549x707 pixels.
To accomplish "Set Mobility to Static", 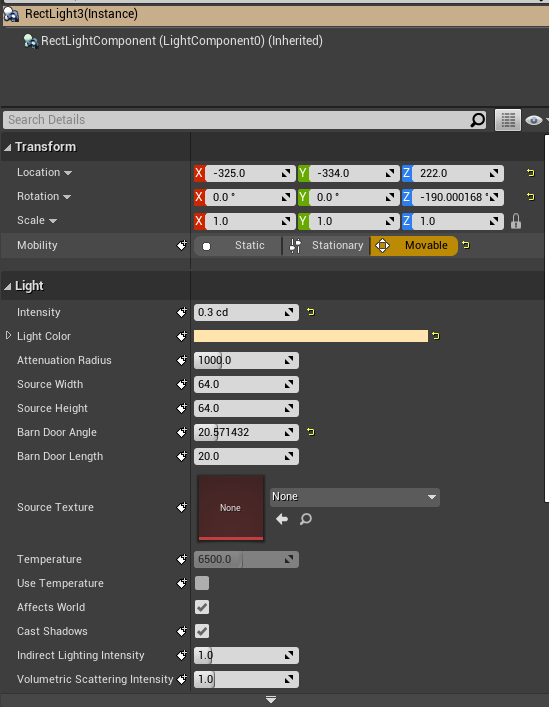I will coord(238,245).
